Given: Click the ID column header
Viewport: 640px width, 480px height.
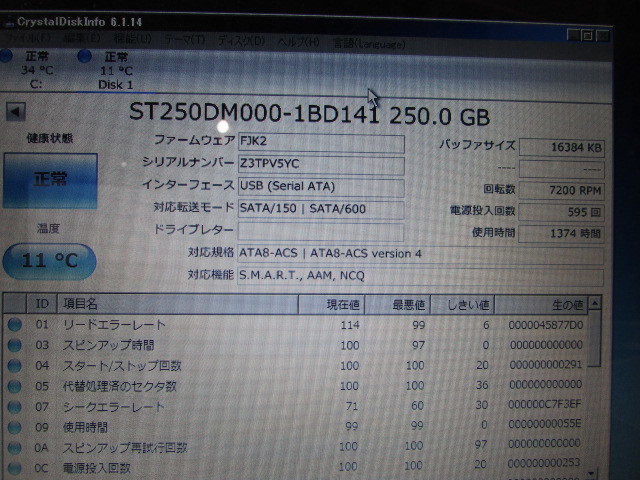Looking at the screenshot, I should pos(42,304).
